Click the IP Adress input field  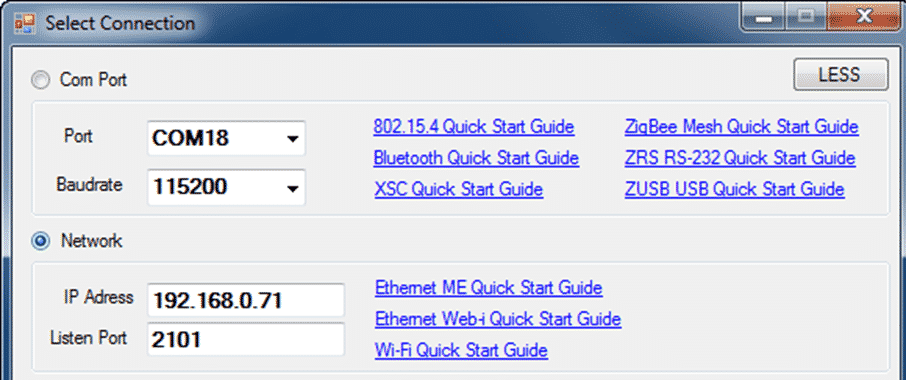[x=246, y=300]
